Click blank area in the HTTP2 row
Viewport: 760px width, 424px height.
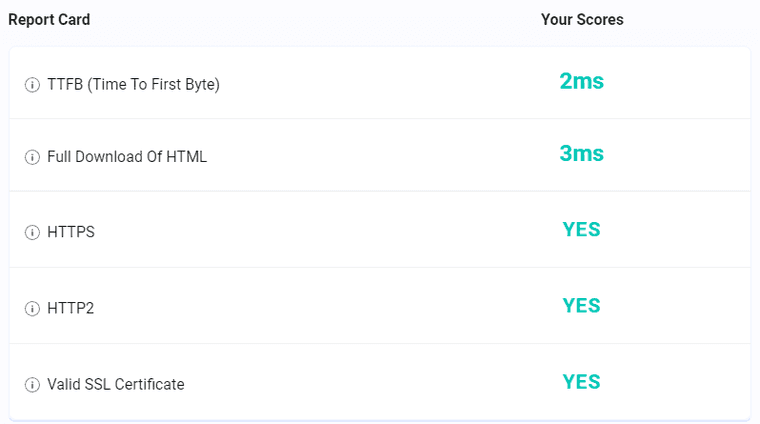tap(330, 306)
